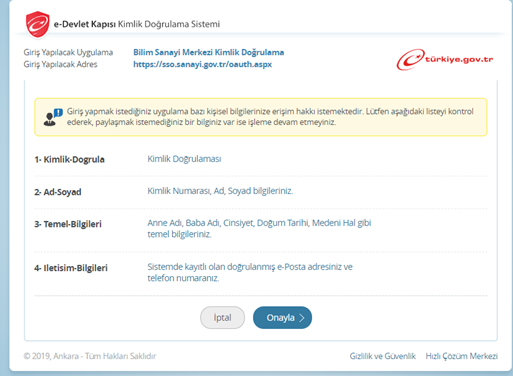513x376 pixels.
Task: Click the 3- Temel-Bilgileri row label
Action: [68, 224]
